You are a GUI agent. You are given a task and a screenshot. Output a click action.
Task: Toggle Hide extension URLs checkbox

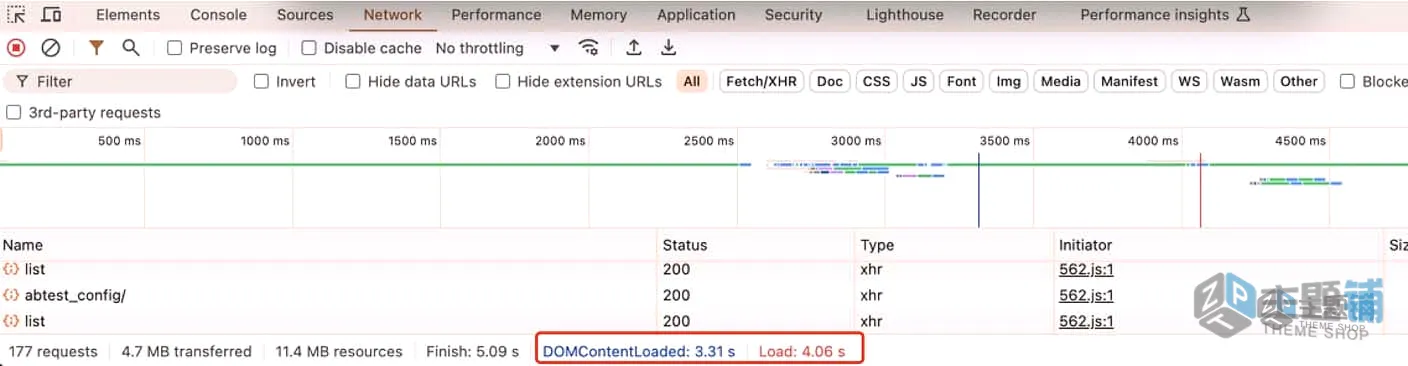tap(503, 82)
